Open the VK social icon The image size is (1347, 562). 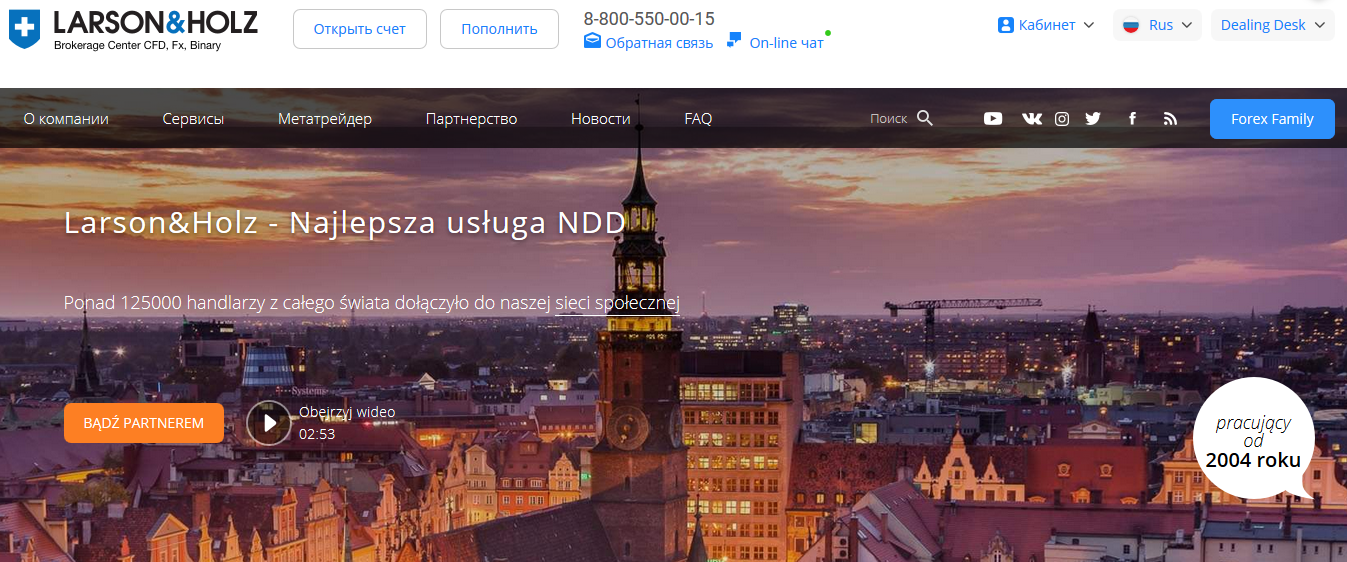coord(1032,118)
